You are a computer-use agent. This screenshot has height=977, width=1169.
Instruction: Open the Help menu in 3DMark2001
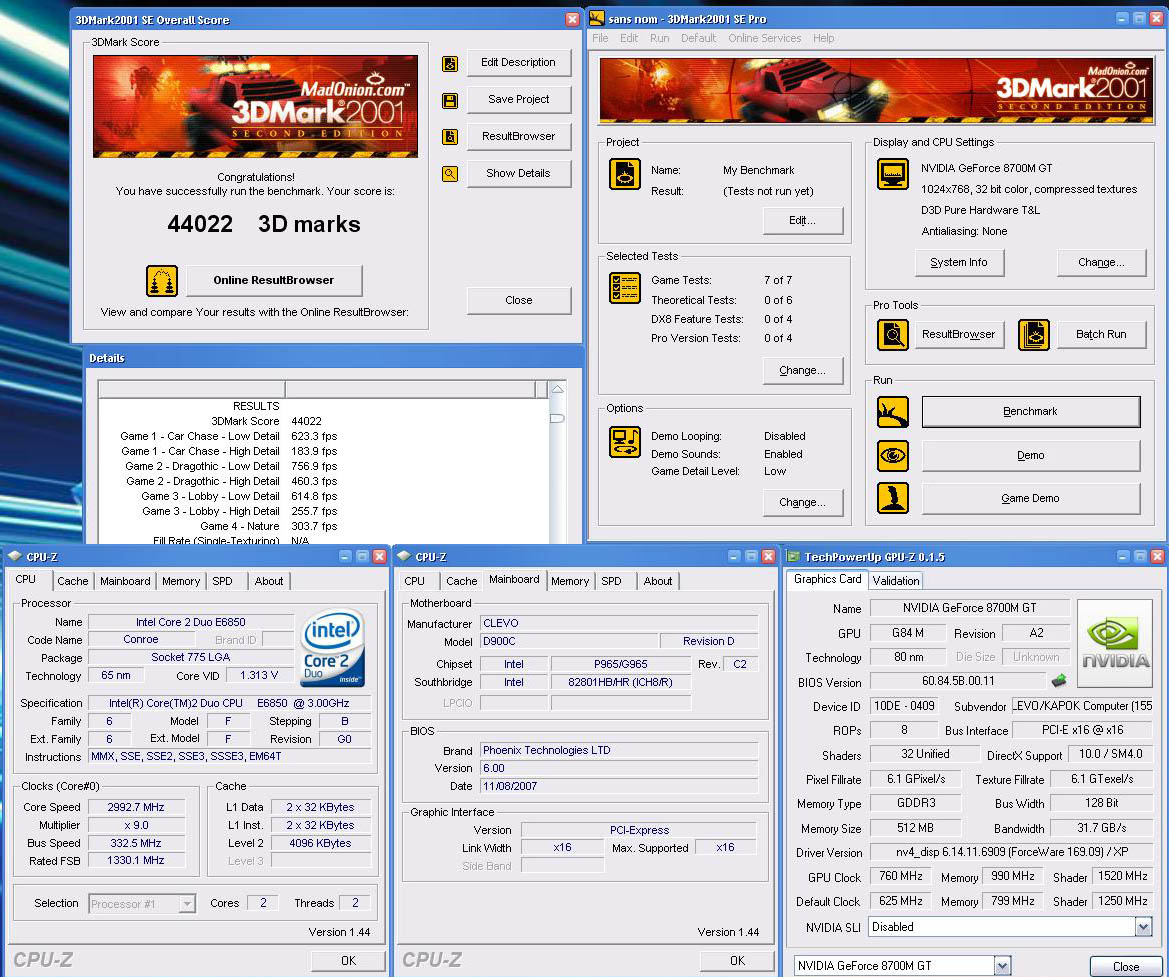824,38
